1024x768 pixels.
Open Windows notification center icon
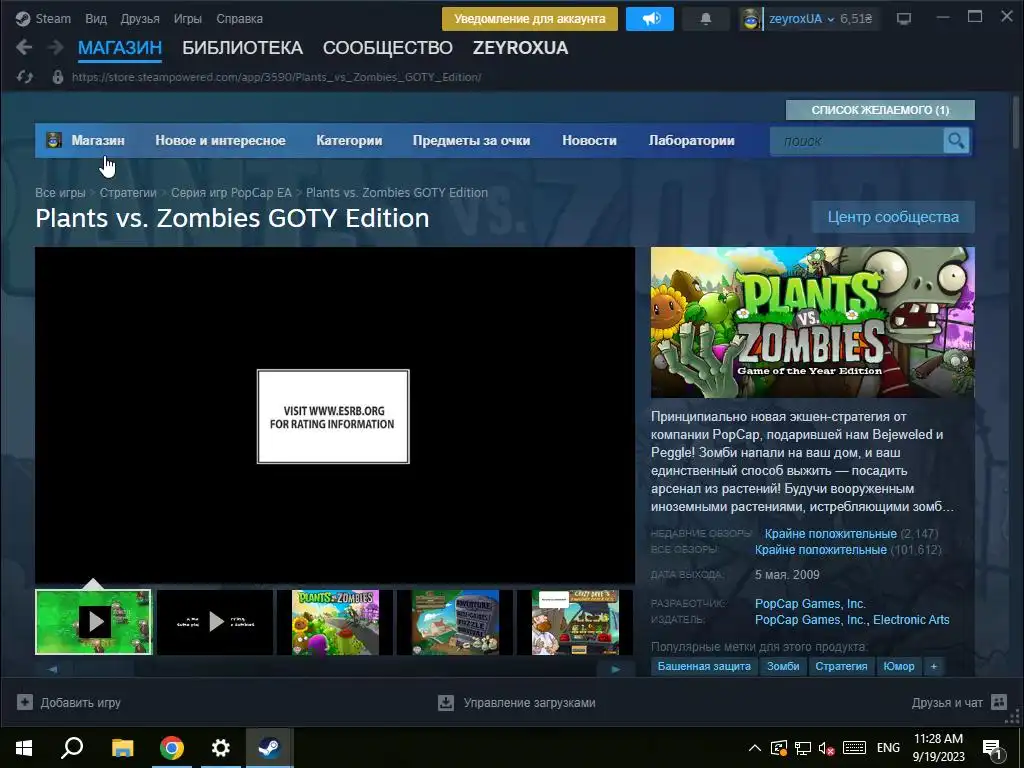pos(993,749)
